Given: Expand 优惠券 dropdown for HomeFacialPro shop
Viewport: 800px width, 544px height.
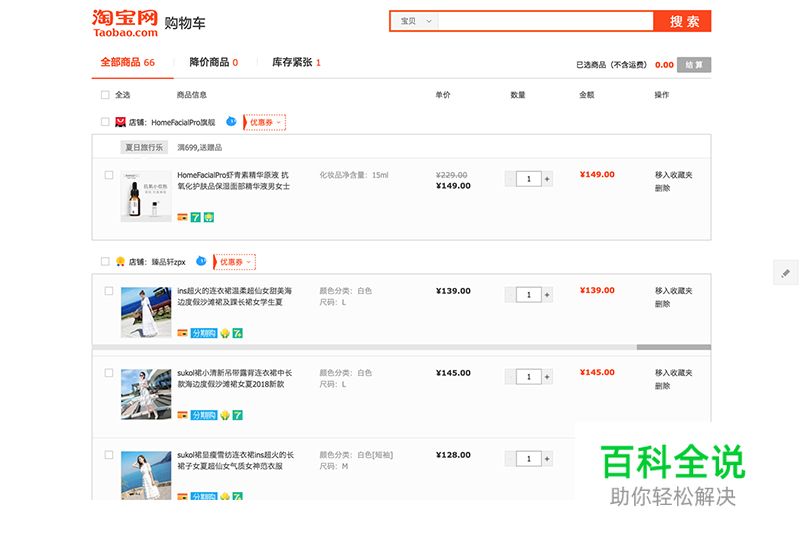Looking at the screenshot, I should pyautogui.click(x=265, y=122).
